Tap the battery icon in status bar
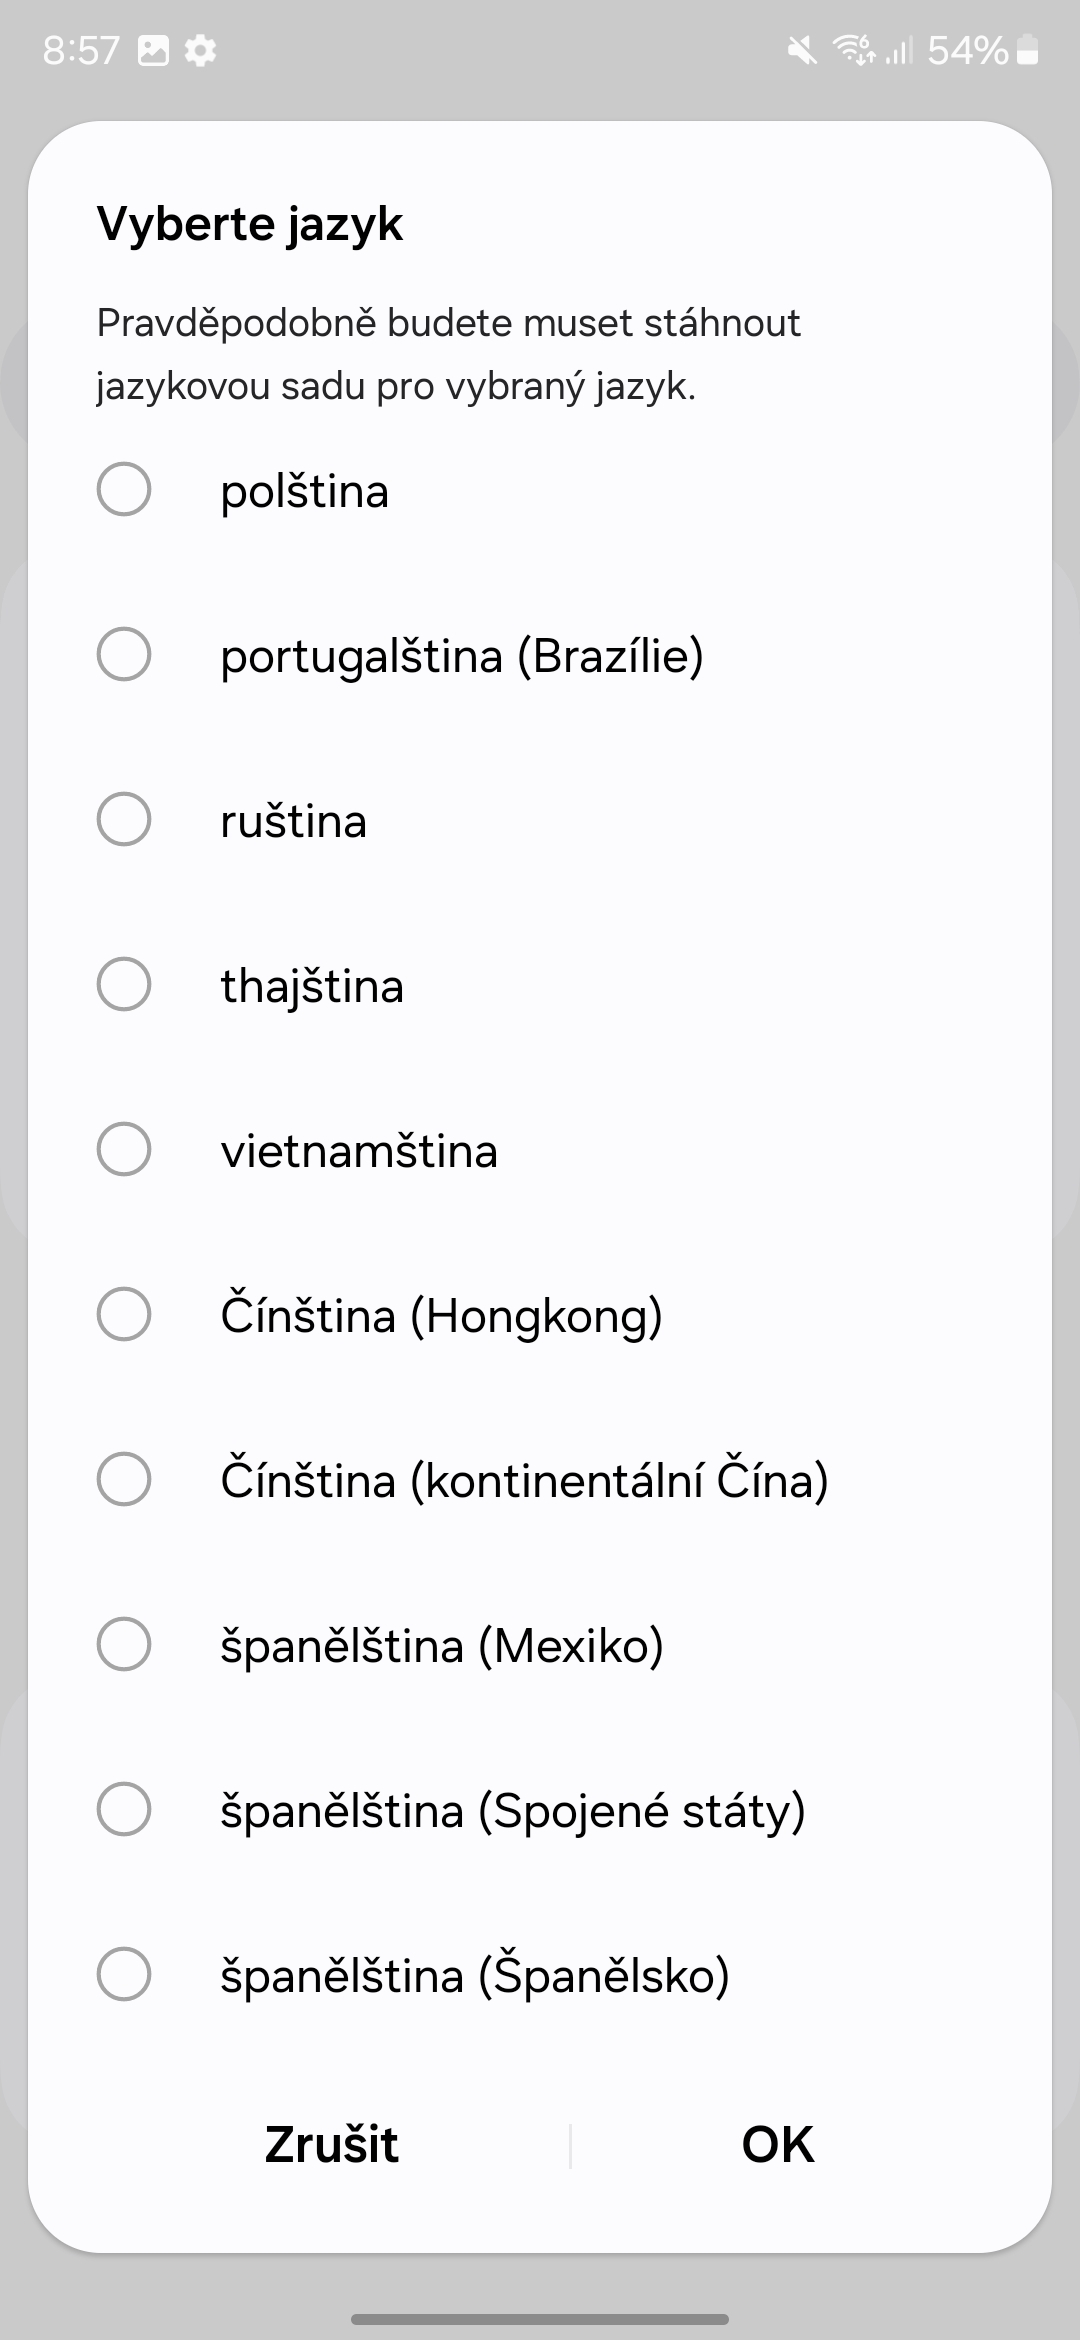Viewport: 1080px width, 2340px height. click(1028, 50)
